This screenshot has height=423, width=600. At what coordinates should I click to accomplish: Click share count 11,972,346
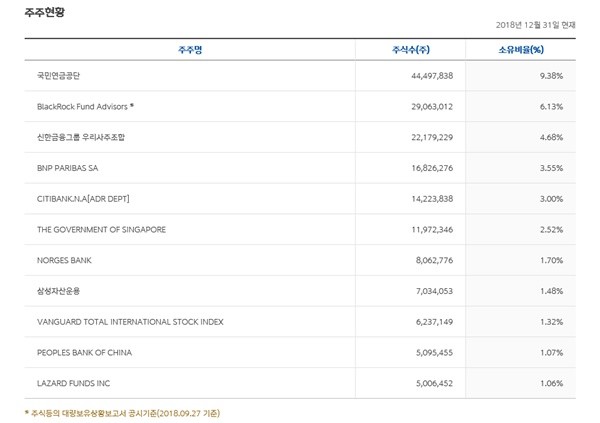tap(432, 230)
